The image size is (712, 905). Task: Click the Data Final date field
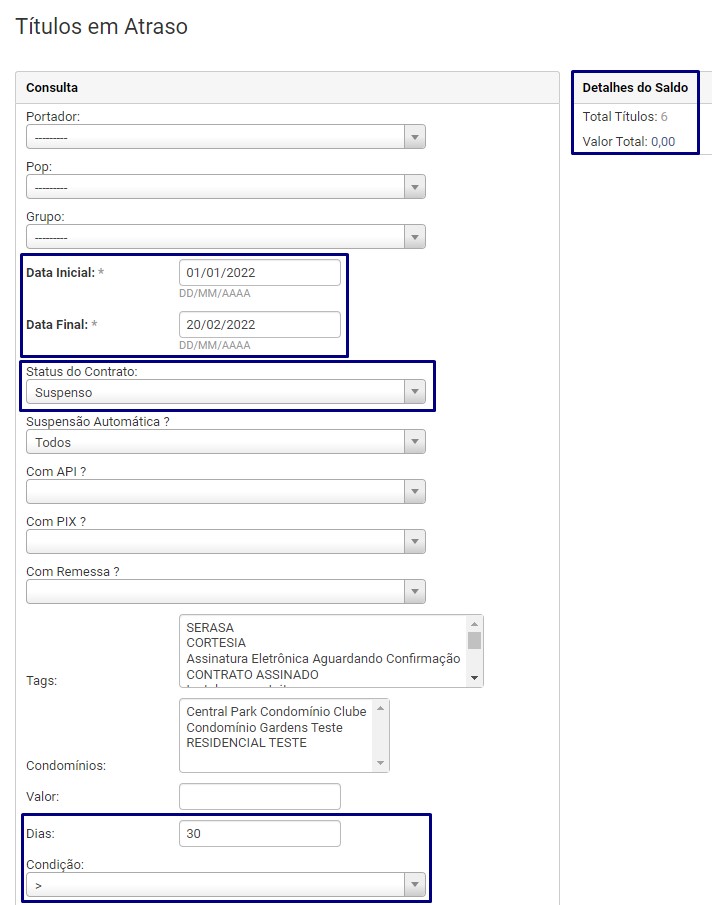259,325
